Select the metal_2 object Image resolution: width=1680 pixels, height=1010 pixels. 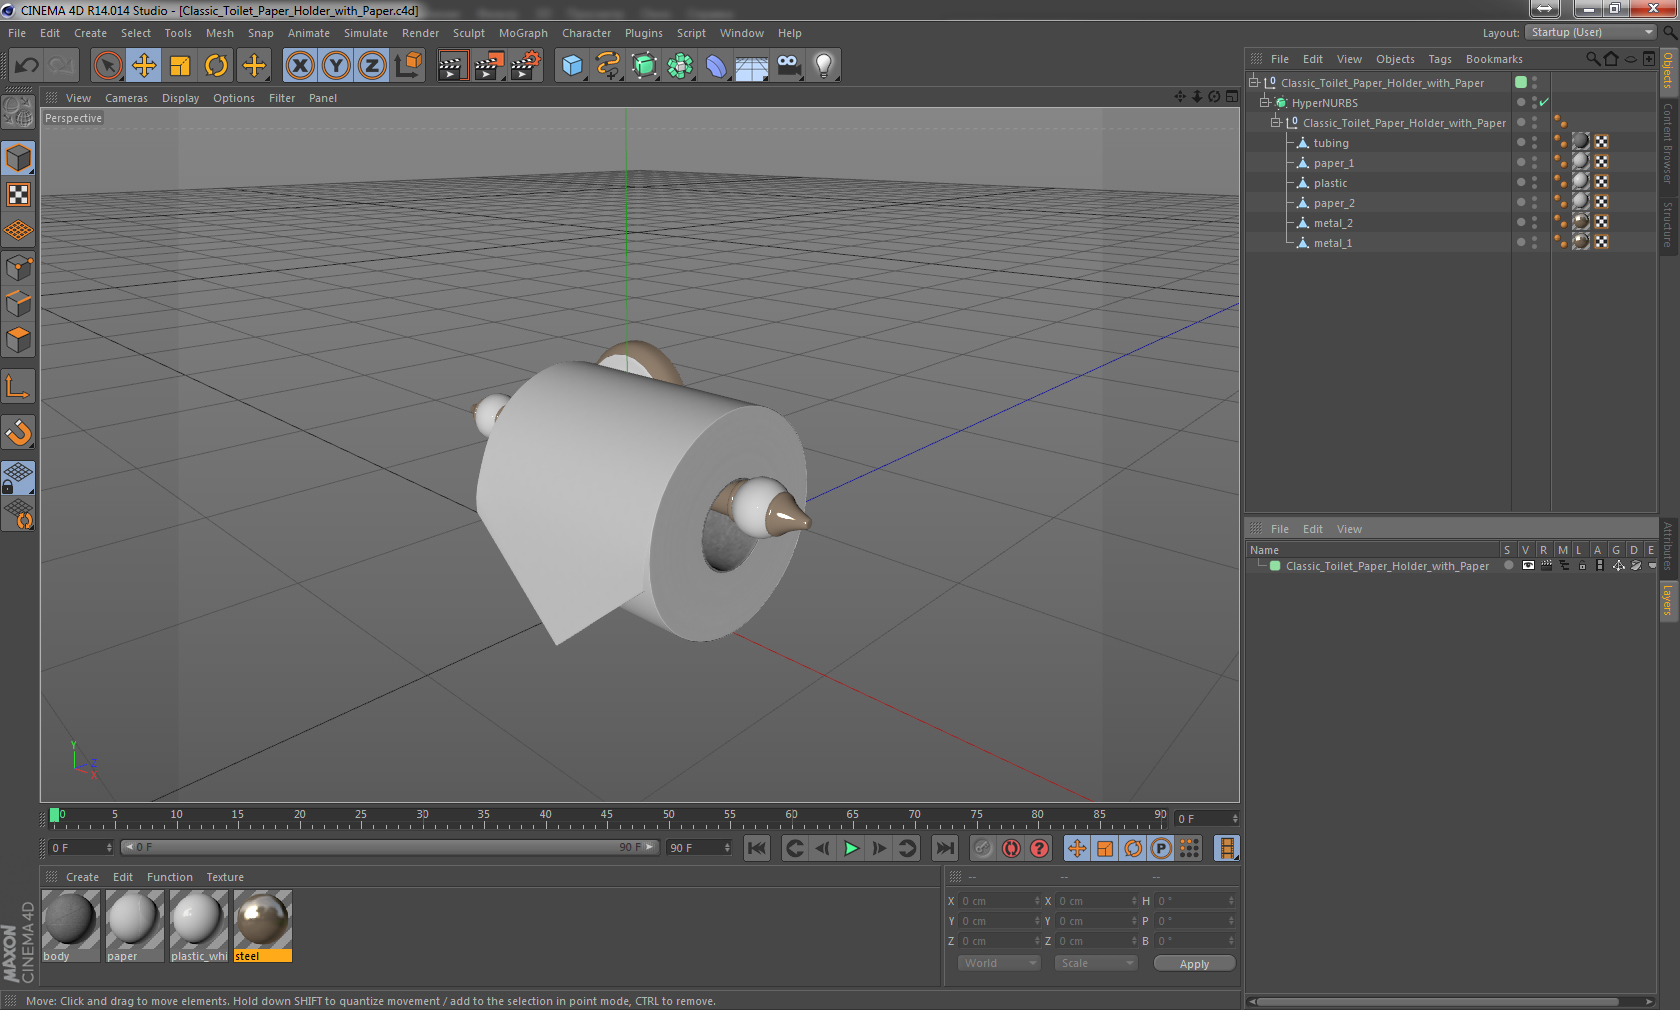pos(1333,223)
